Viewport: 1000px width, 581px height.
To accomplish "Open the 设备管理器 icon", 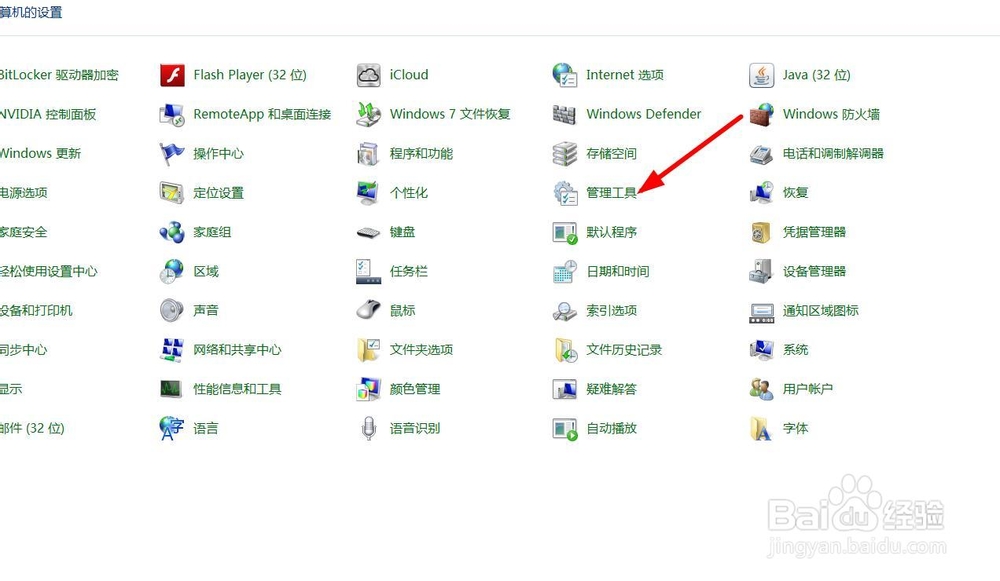I will tap(761, 272).
